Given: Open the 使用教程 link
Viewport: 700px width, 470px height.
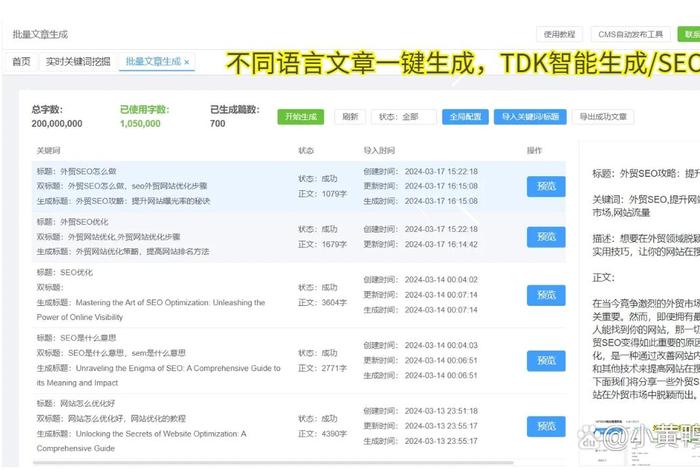Looking at the screenshot, I should tap(559, 34).
